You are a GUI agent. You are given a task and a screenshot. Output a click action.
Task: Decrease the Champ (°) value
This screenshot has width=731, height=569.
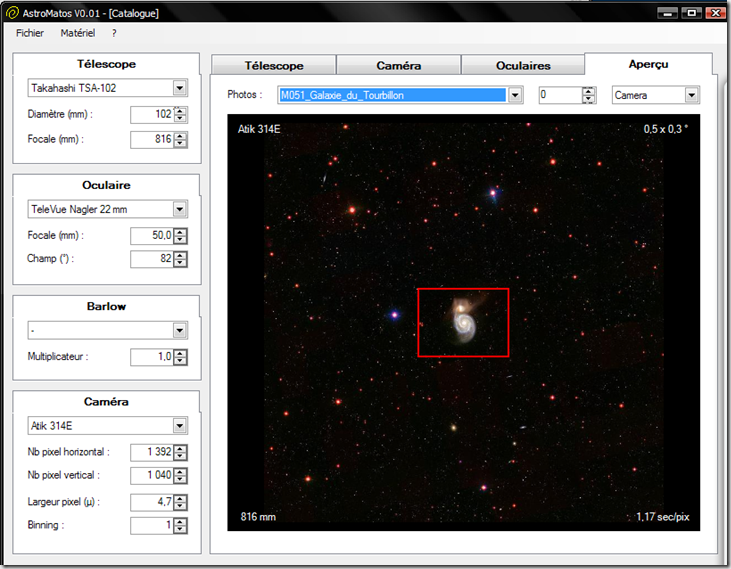180,263
